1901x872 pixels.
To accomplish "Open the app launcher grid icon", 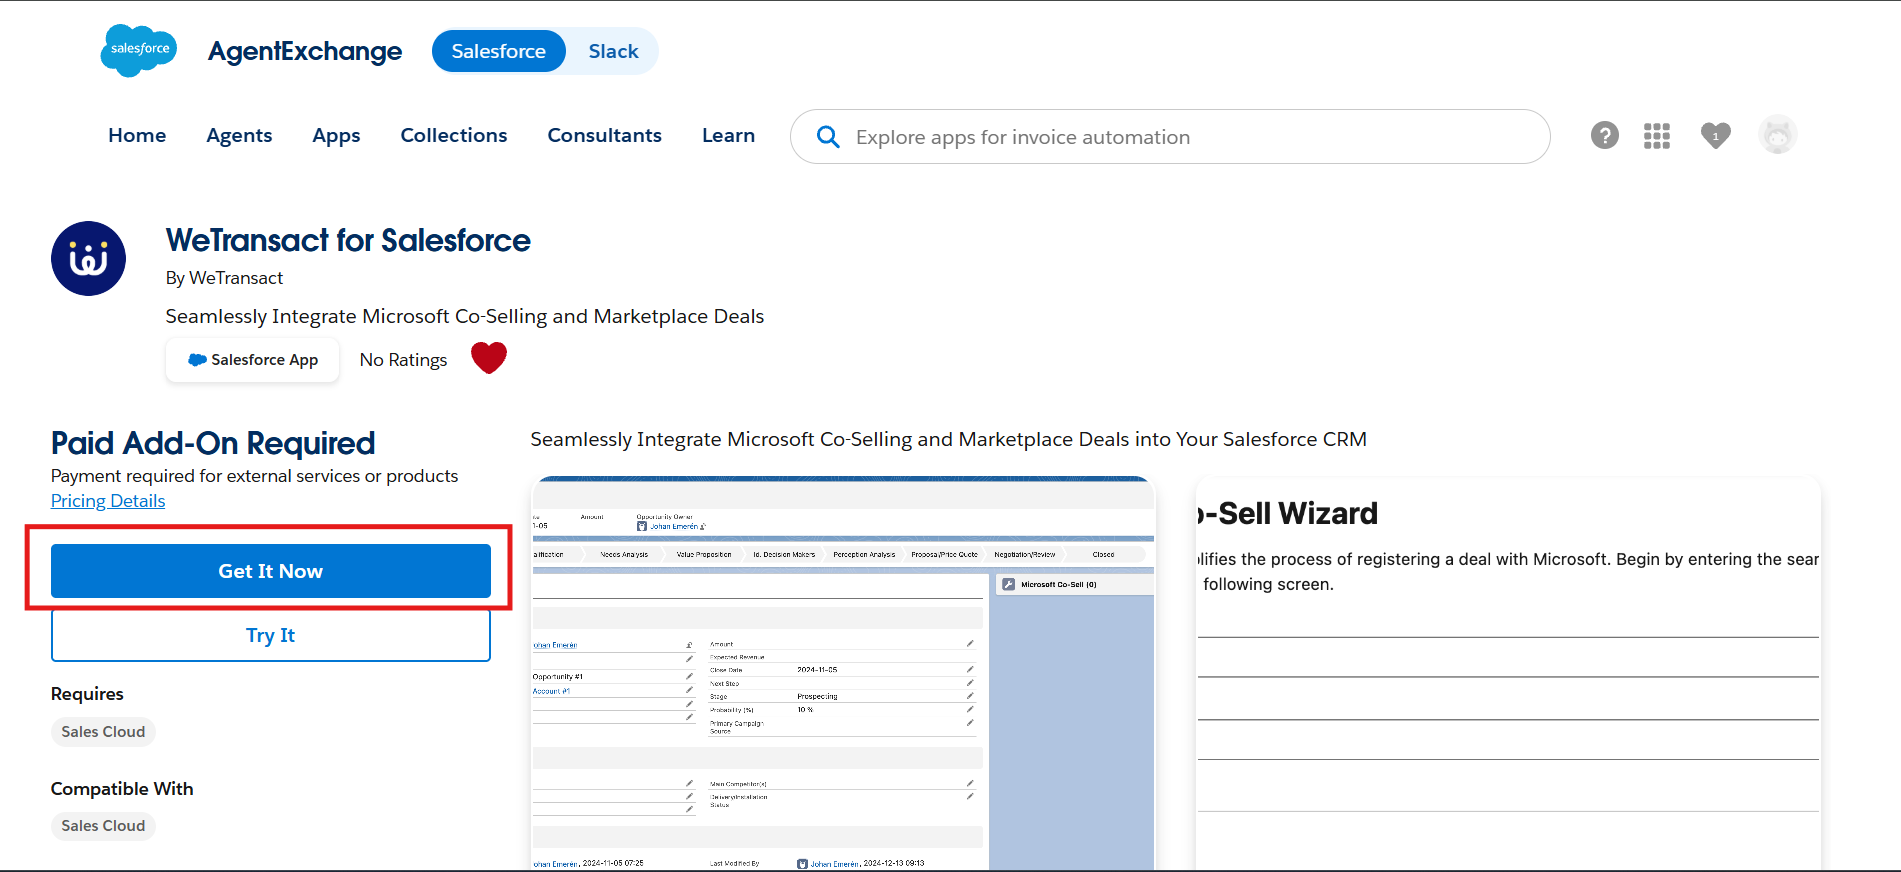I will point(1657,136).
